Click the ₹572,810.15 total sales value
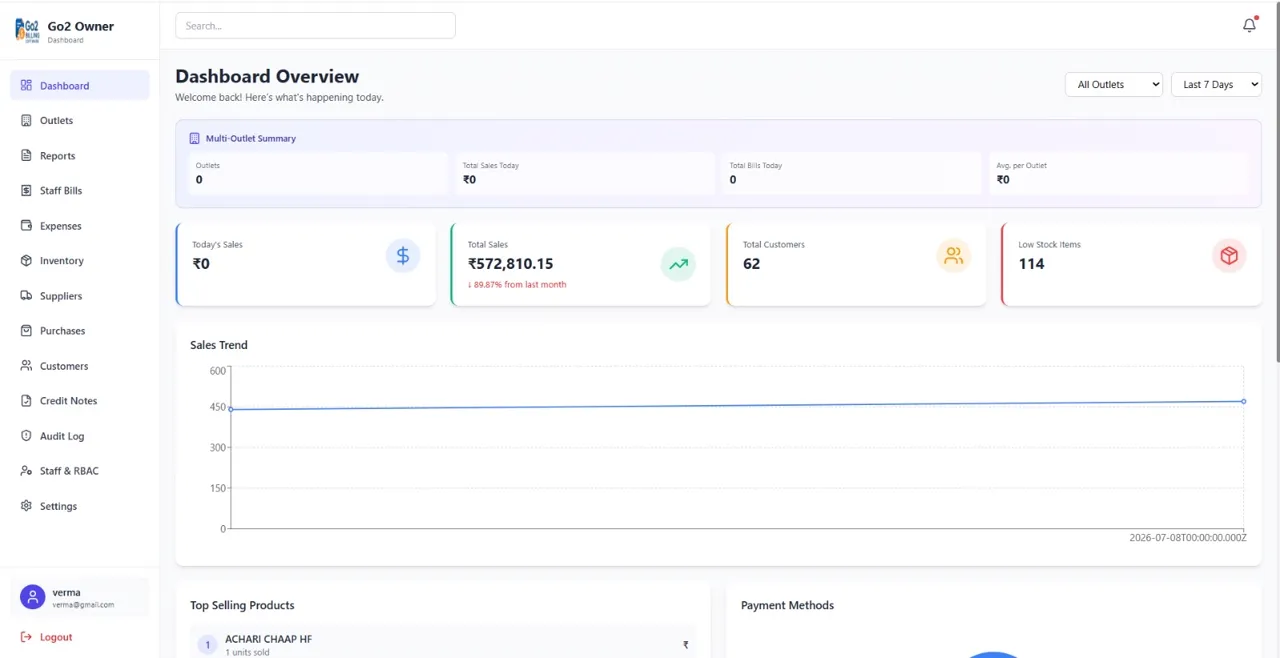The image size is (1280, 658). [510, 264]
